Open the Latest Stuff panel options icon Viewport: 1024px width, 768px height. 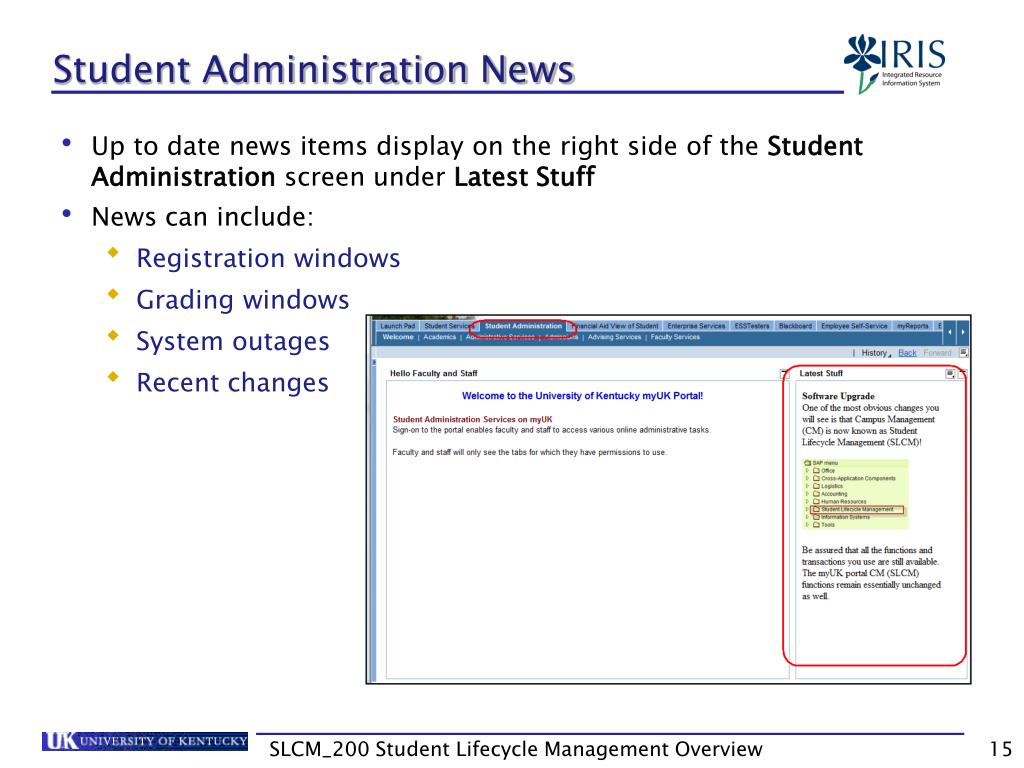tap(950, 374)
